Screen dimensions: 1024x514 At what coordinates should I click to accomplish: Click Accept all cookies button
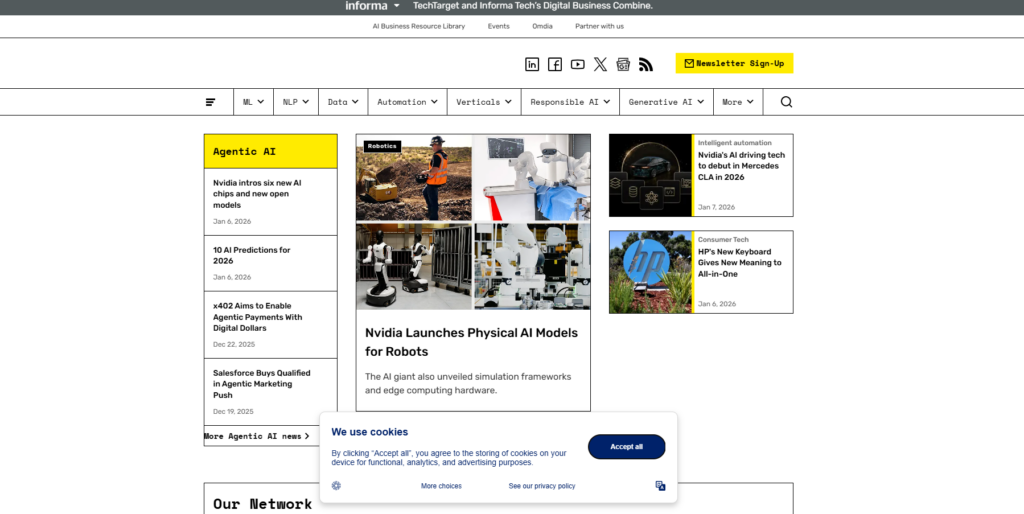(626, 447)
